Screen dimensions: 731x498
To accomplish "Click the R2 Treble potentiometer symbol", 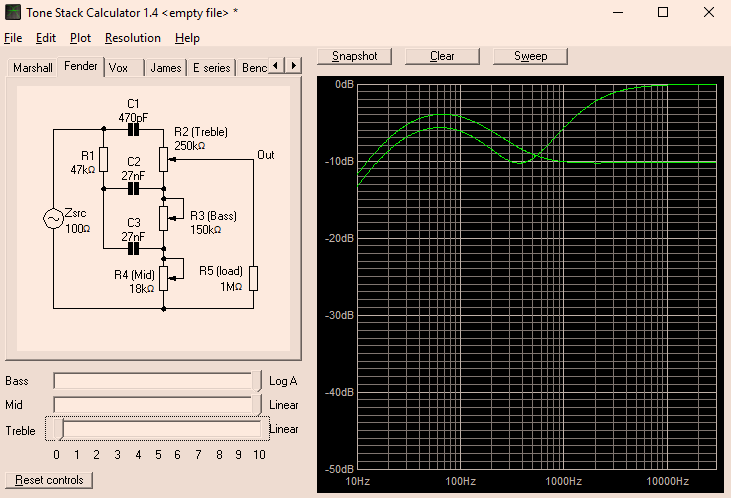I will click(x=164, y=159).
